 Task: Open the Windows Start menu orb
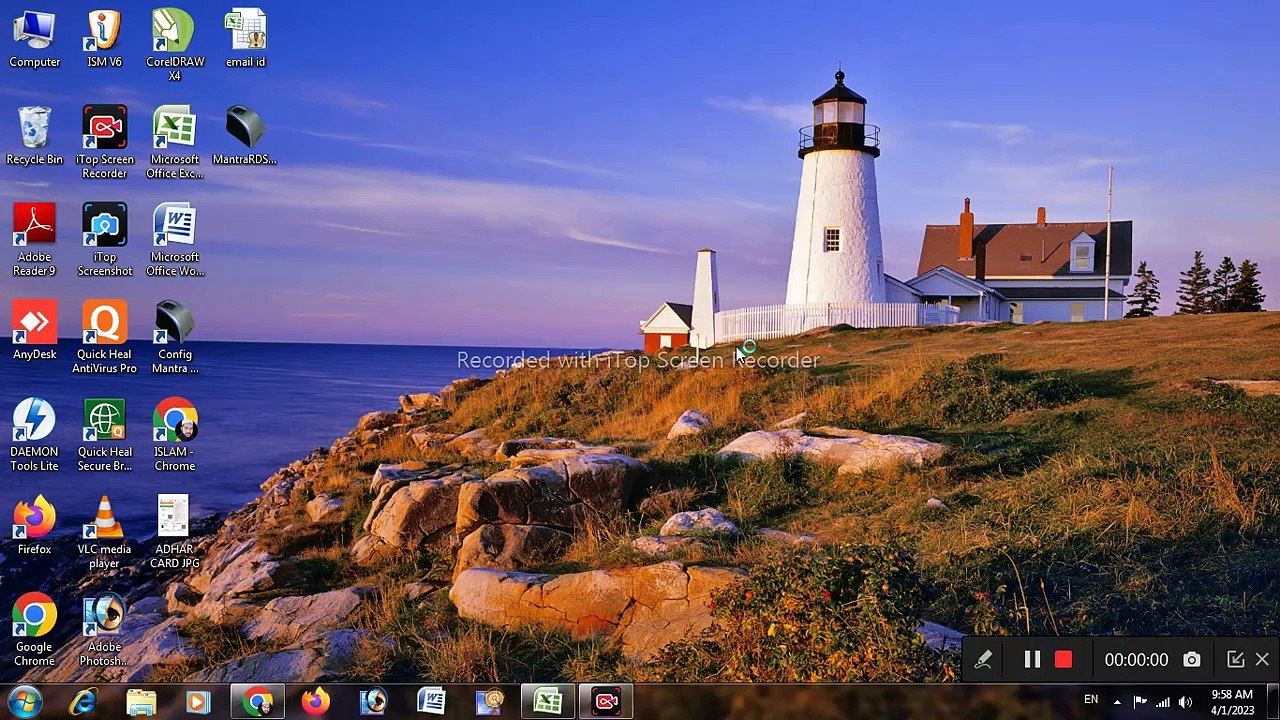[24, 702]
